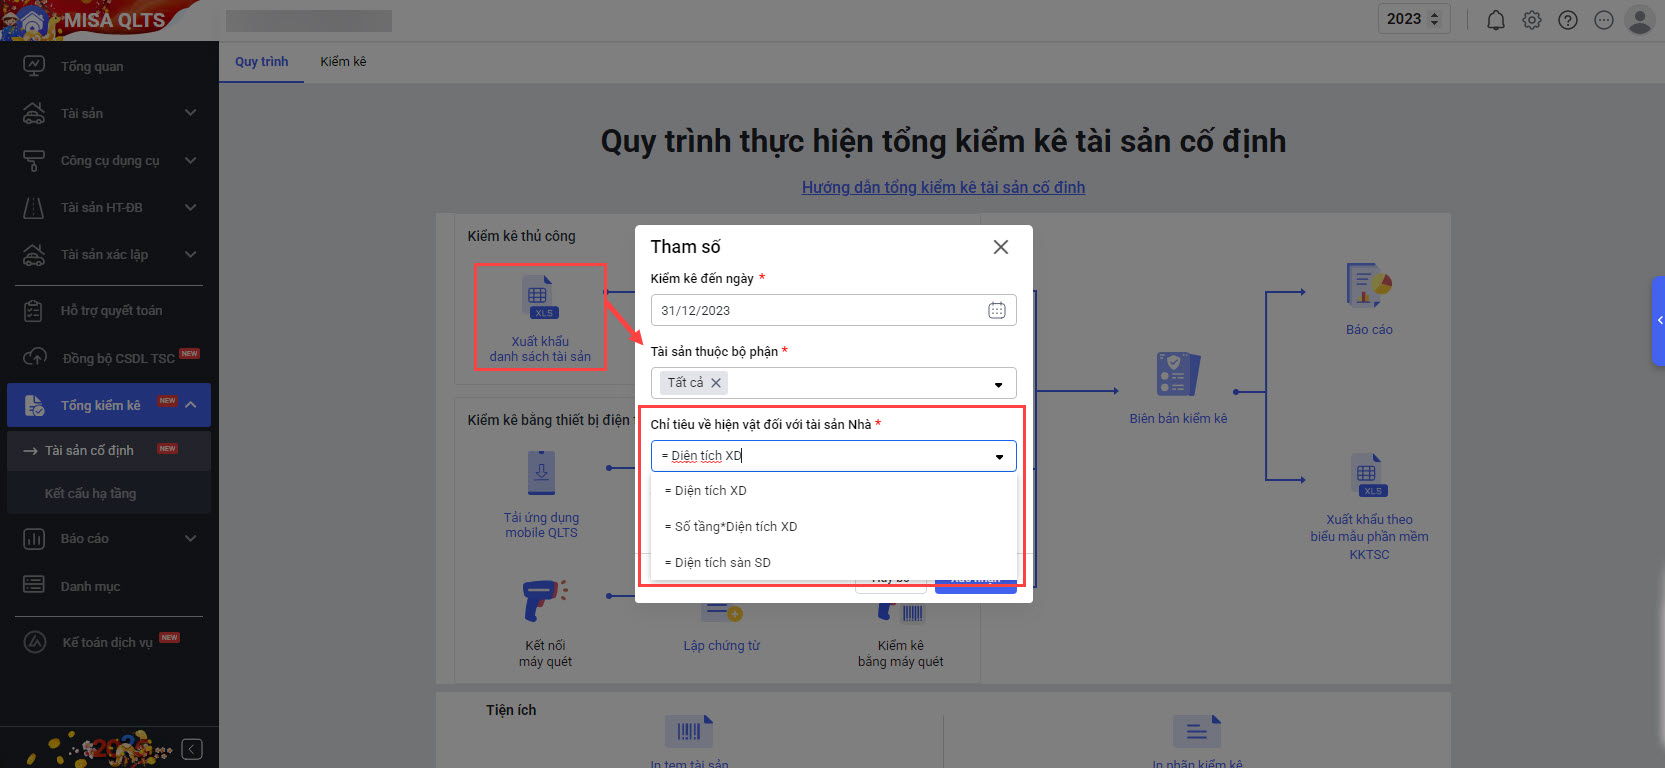Image resolution: width=1665 pixels, height=768 pixels.
Task: Click the Tài sản xác lập sidebar icon
Action: [x=34, y=254]
